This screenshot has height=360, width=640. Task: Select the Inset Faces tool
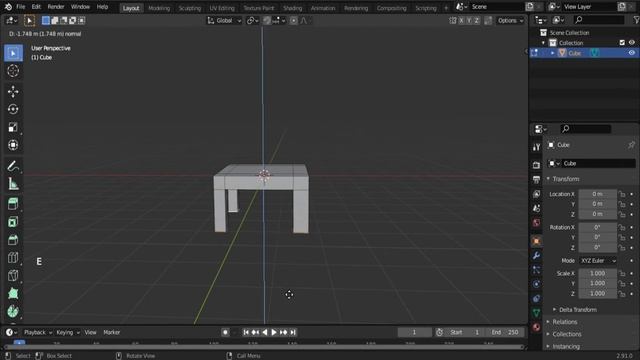pos(13,222)
